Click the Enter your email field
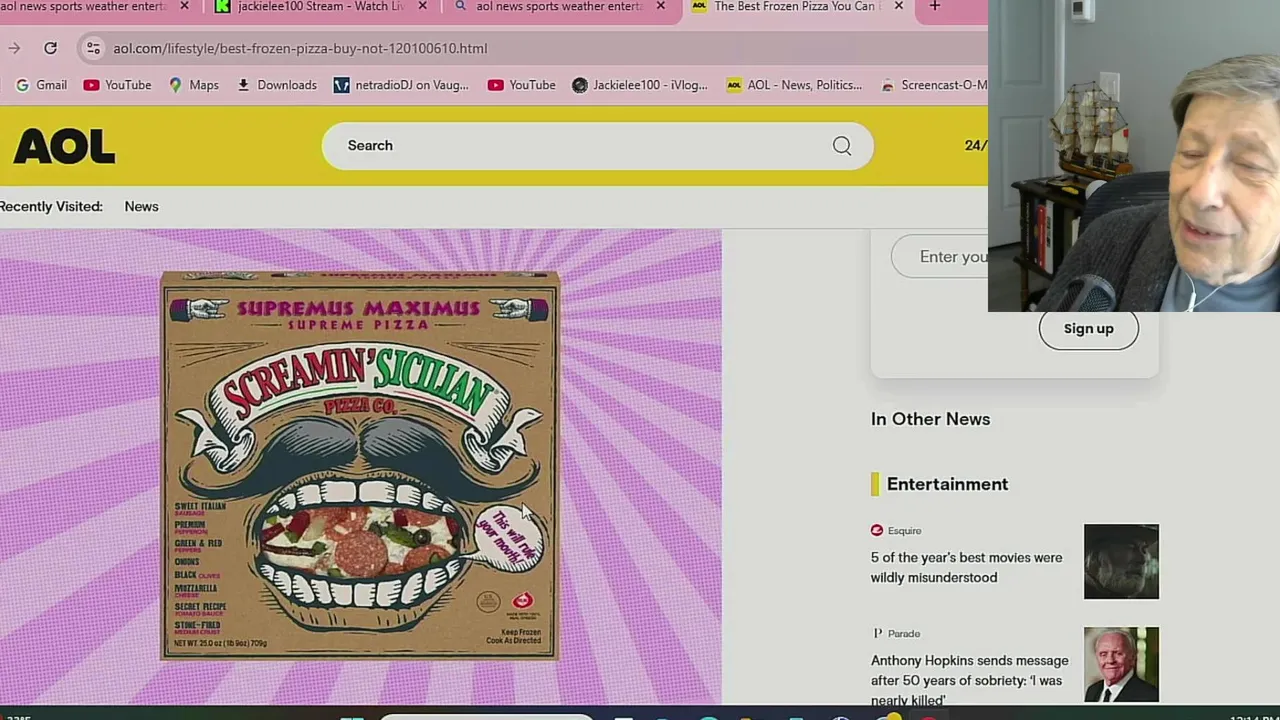Screen dimensions: 1280x720 940,257
